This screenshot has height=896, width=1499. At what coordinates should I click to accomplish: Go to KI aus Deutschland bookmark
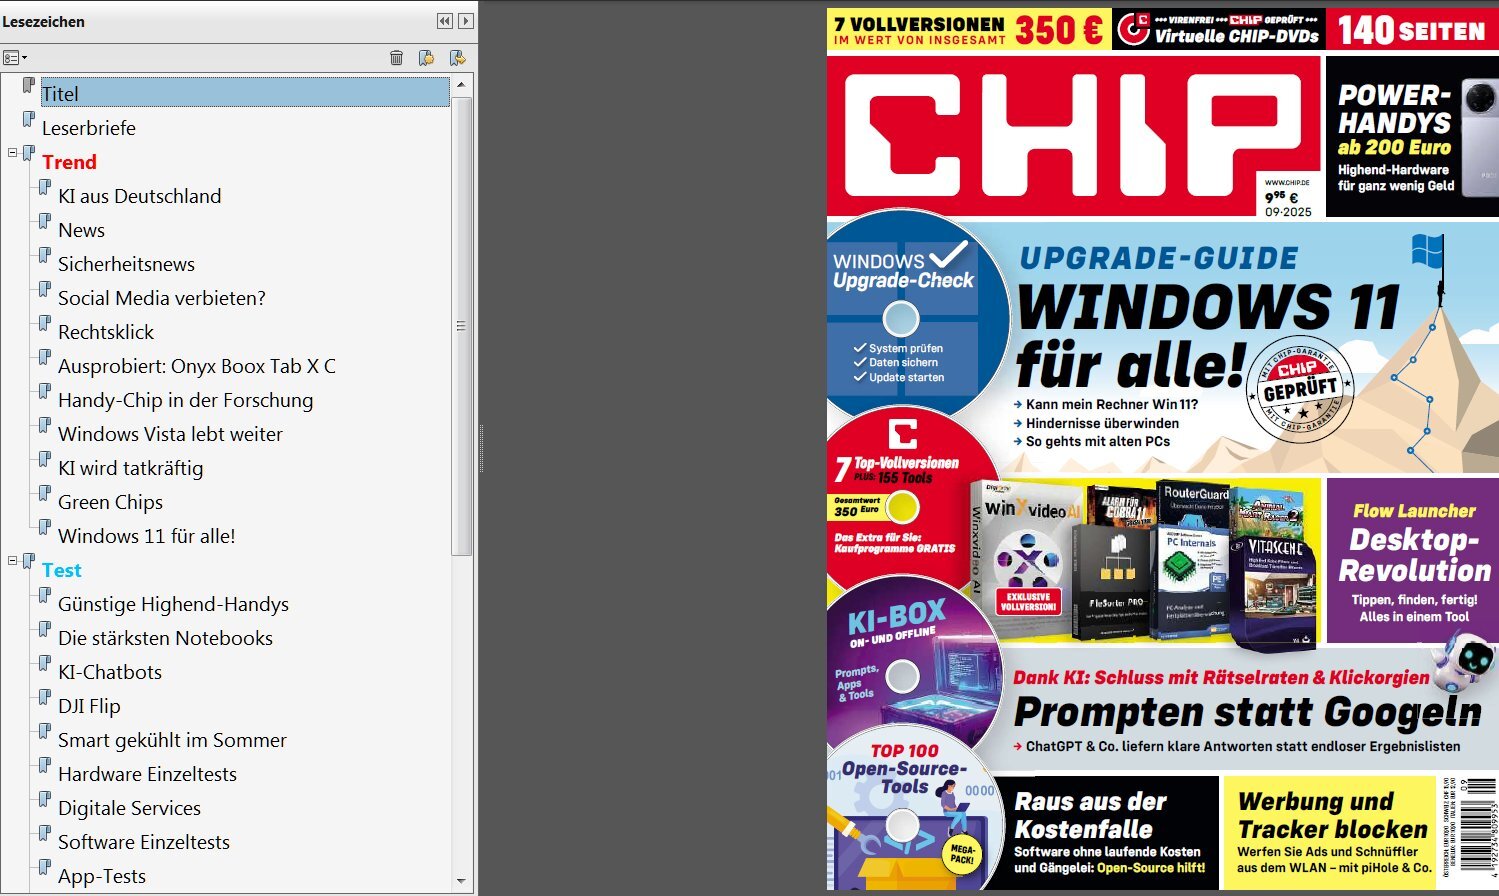[140, 196]
